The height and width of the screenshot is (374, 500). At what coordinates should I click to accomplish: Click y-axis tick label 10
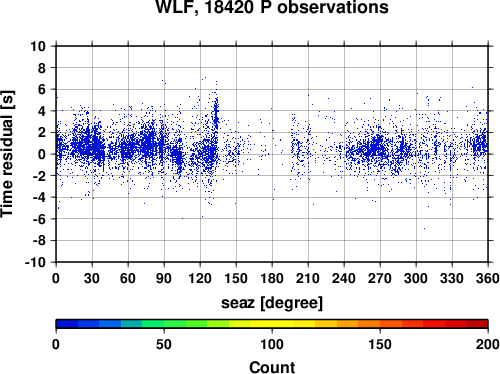click(x=38, y=46)
